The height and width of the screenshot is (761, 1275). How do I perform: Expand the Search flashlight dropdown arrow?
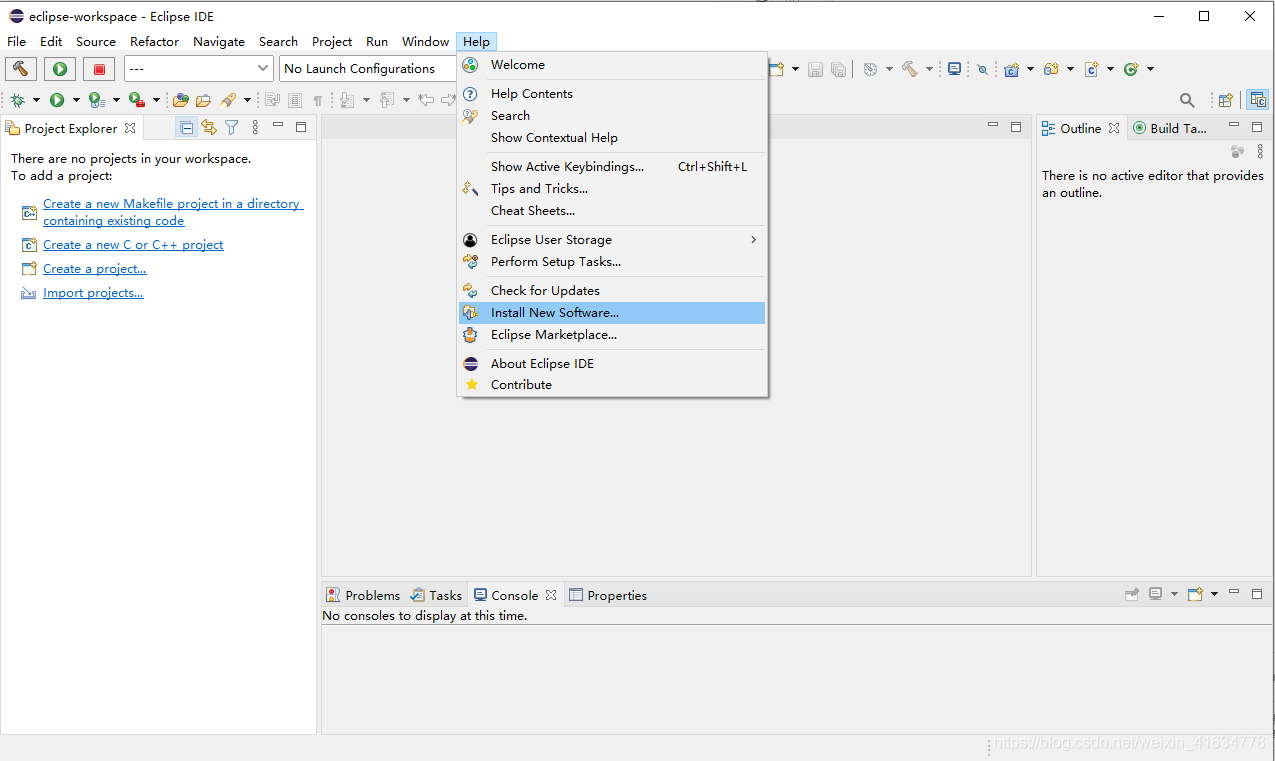click(247, 100)
